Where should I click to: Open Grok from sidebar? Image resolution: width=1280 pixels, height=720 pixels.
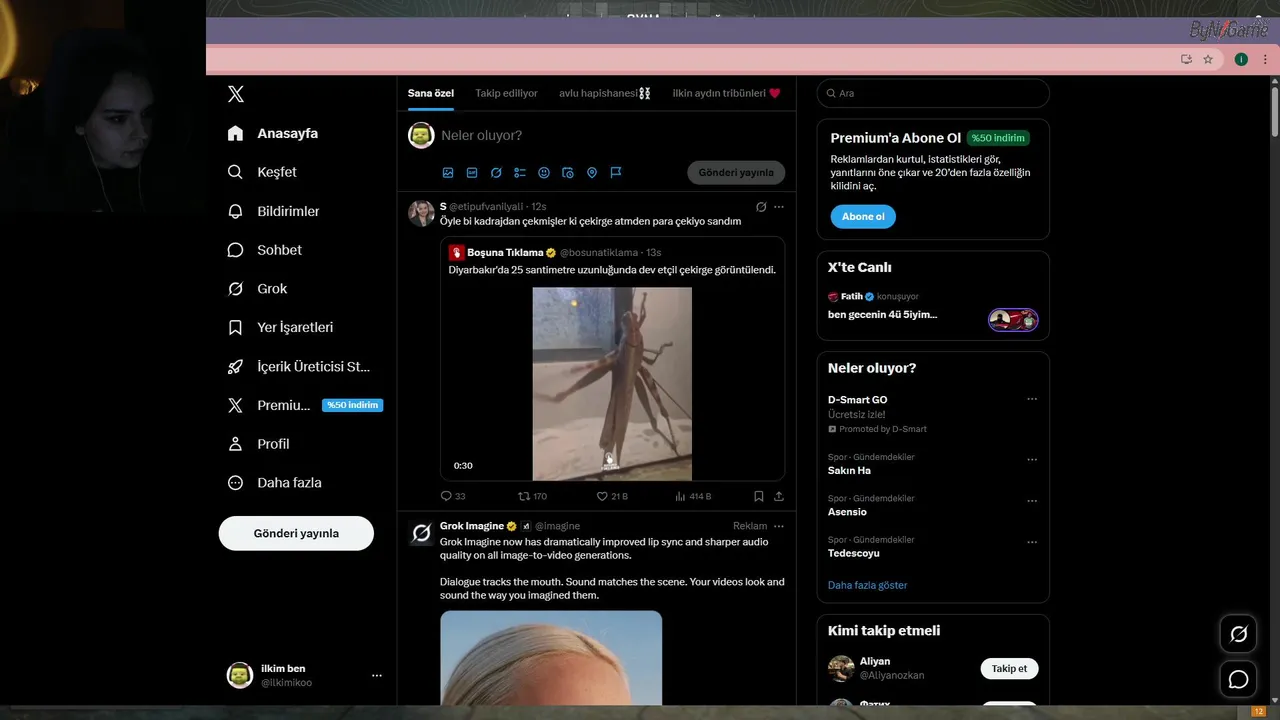[258, 289]
